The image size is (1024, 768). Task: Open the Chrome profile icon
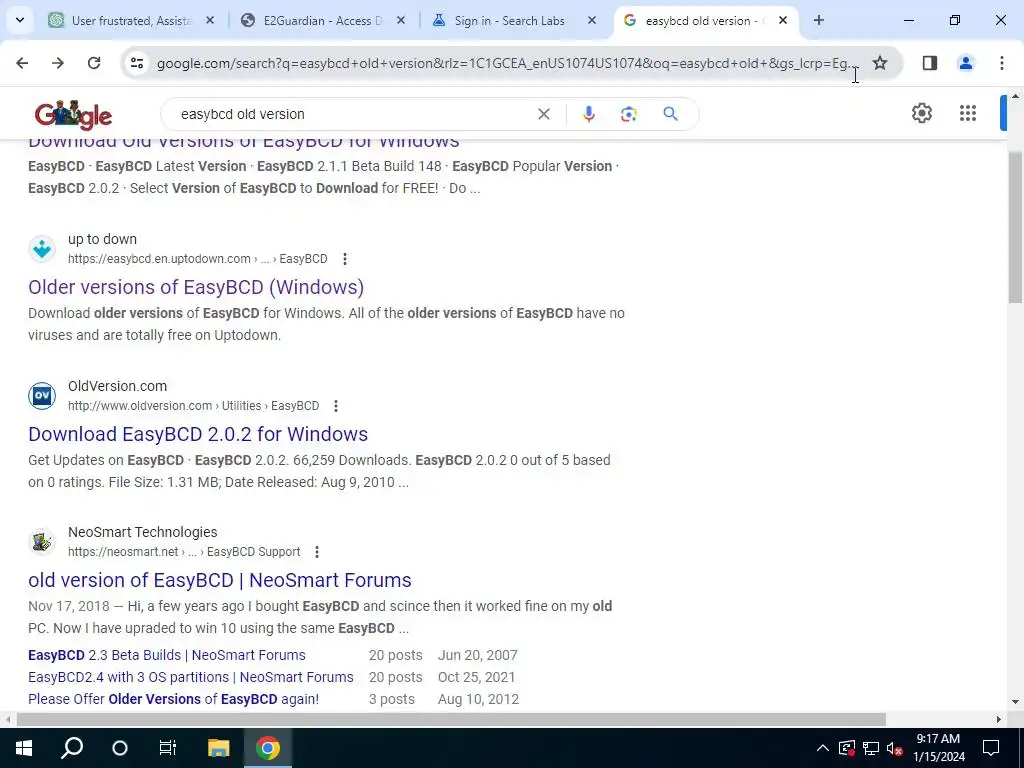click(965, 63)
